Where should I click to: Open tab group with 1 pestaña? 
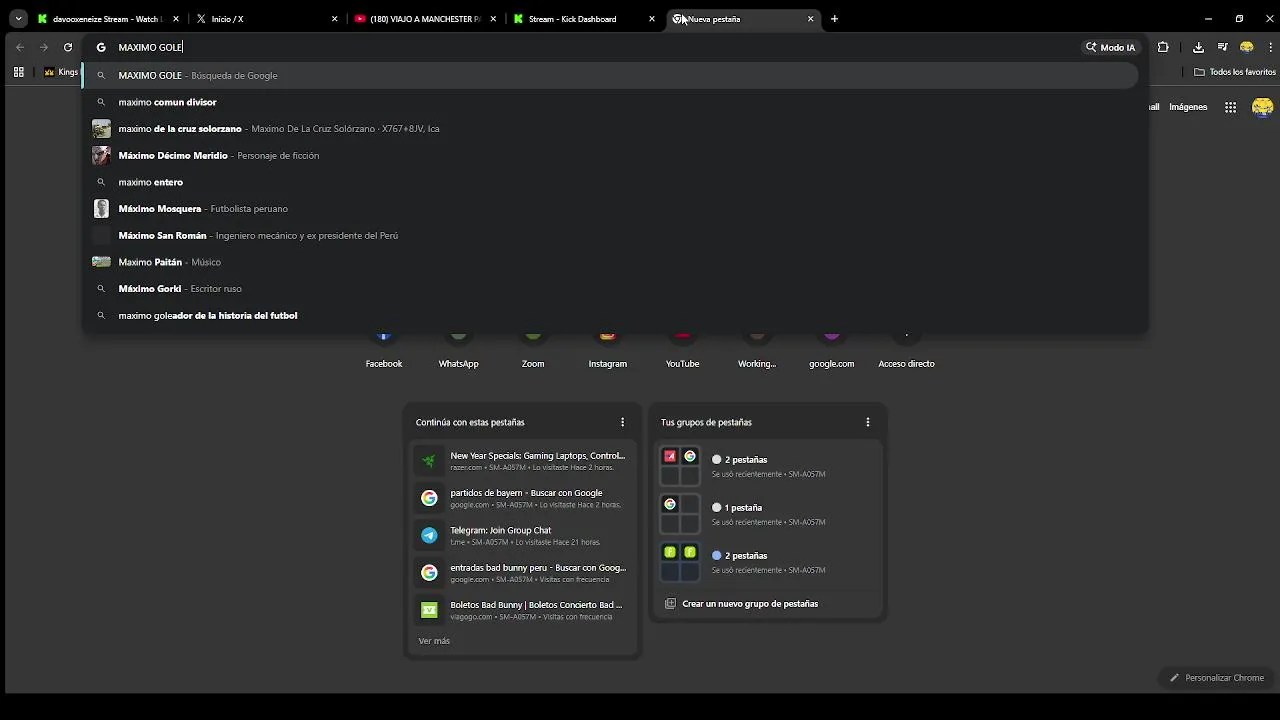[x=768, y=514]
